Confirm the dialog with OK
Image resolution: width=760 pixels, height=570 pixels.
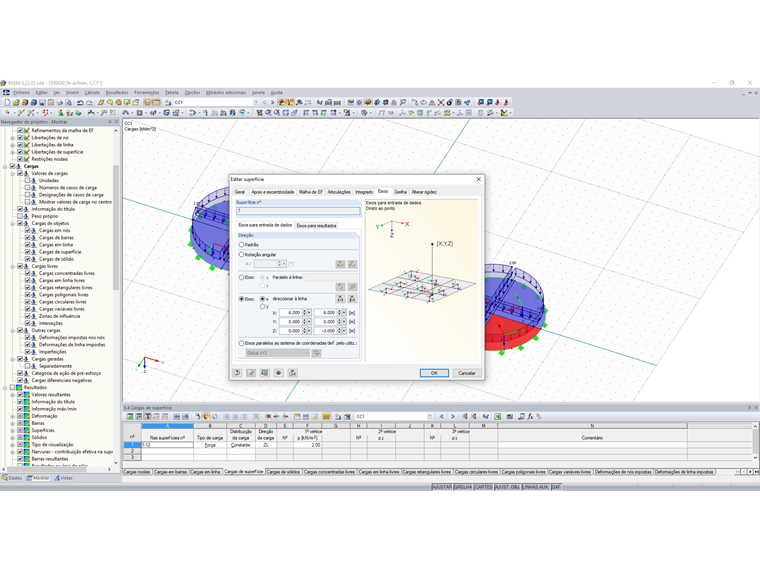pyautogui.click(x=434, y=373)
